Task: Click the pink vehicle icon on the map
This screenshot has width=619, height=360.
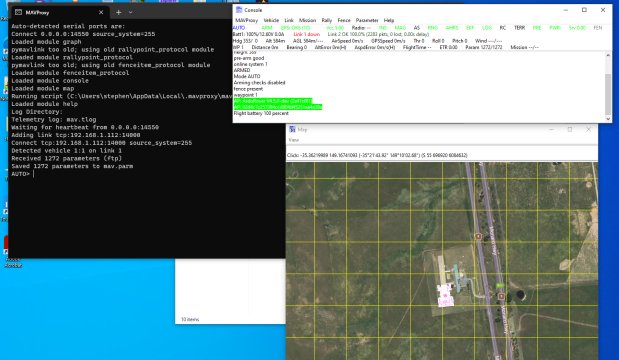Action: (445, 295)
